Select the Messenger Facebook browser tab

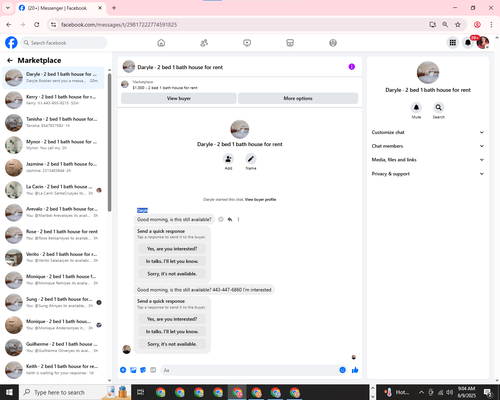[61, 8]
